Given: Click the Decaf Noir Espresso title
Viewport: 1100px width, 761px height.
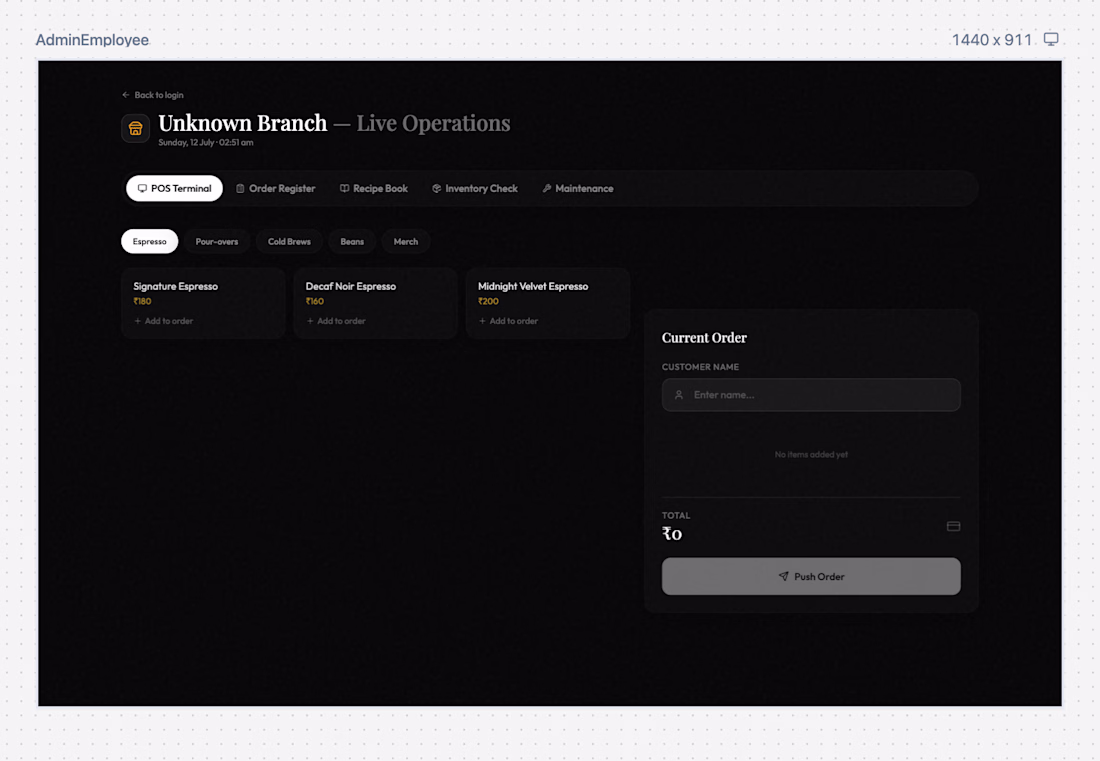Looking at the screenshot, I should (351, 286).
